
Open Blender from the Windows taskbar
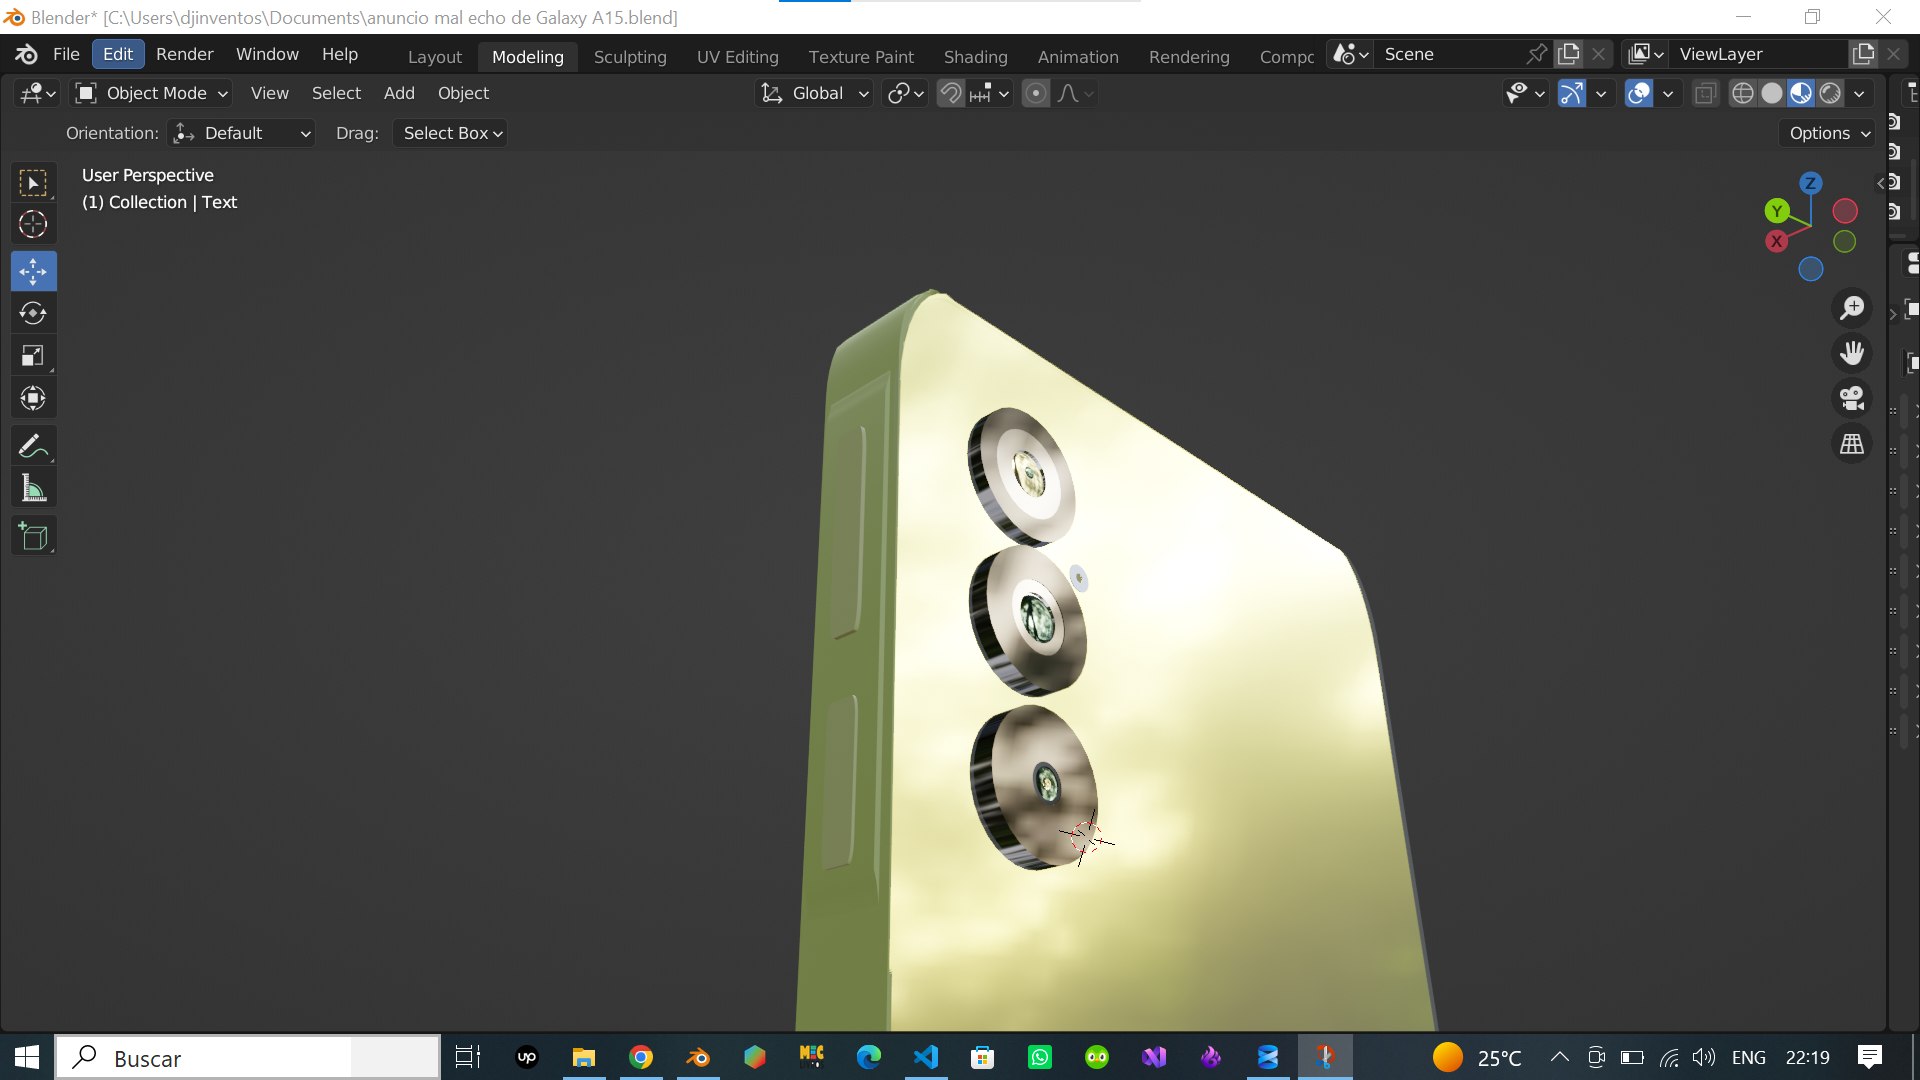[698, 1057]
